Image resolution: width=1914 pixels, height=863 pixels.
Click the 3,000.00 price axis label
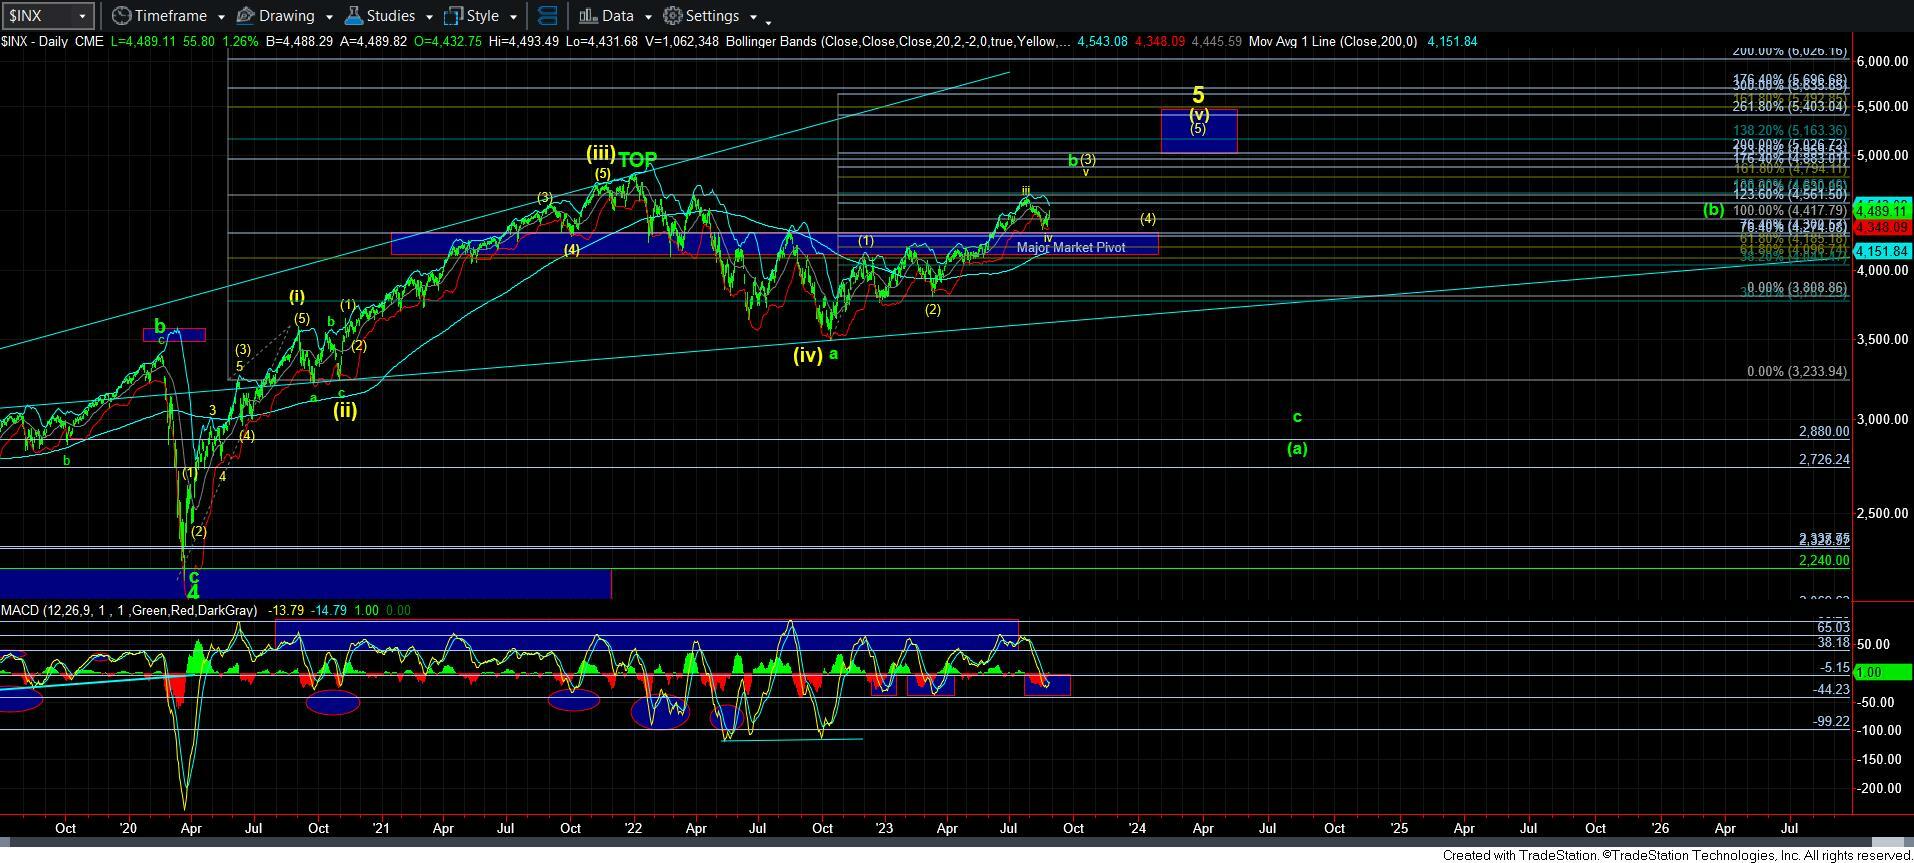1883,419
